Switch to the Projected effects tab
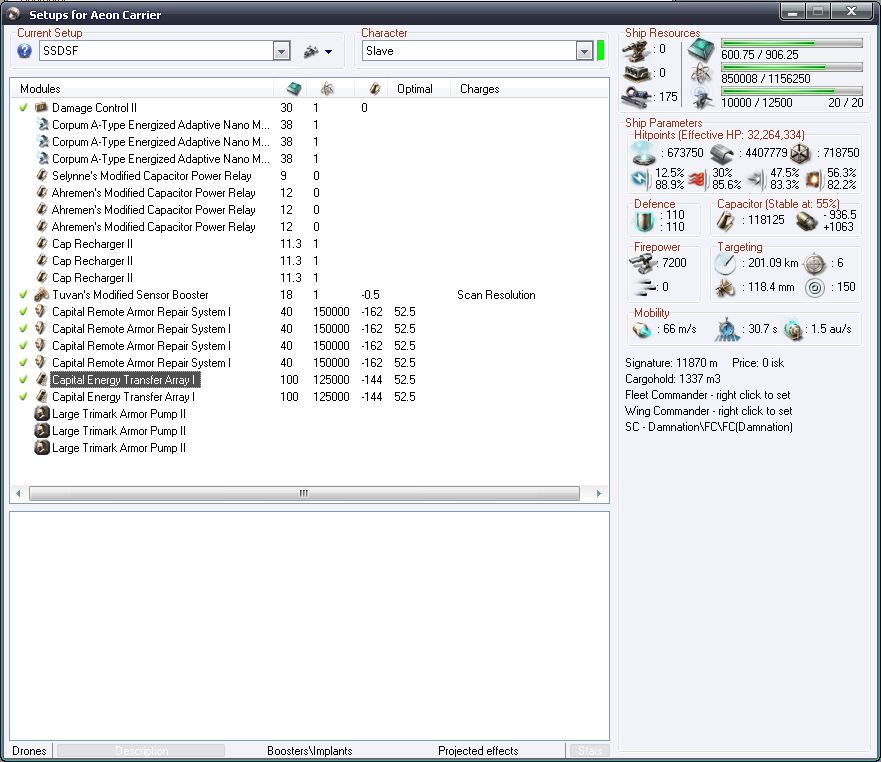Image resolution: width=881 pixels, height=762 pixels. [x=478, y=751]
